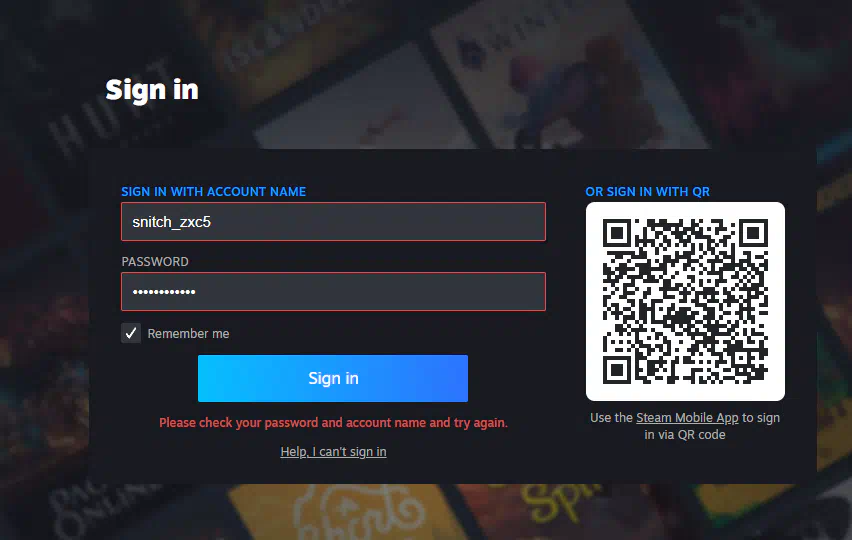
Task: Click the center of the QR code
Action: coord(685,302)
